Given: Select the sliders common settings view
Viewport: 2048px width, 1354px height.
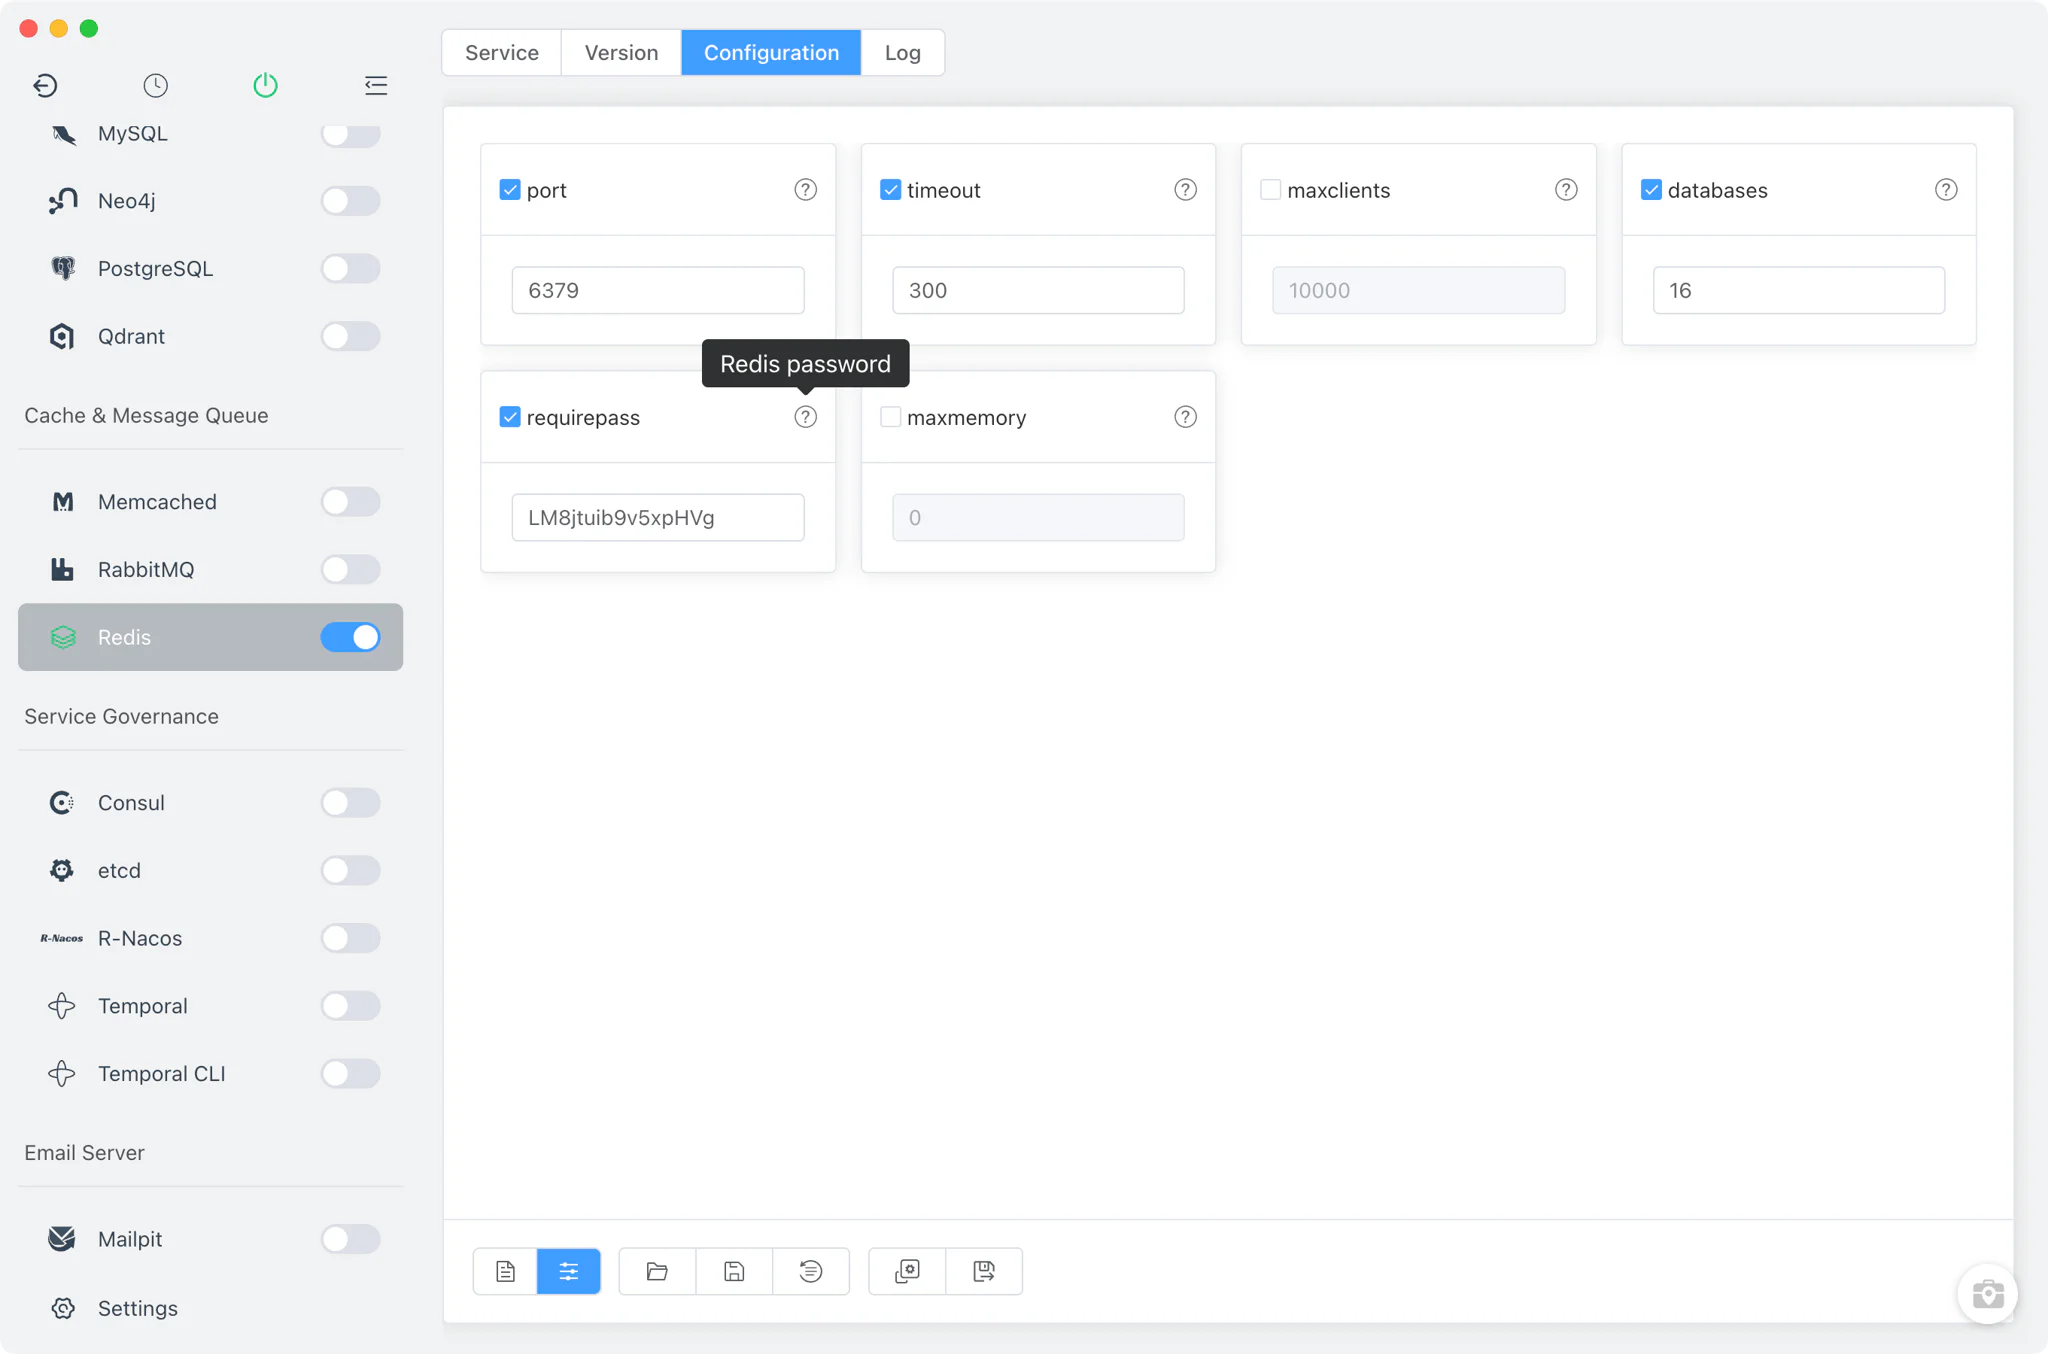Looking at the screenshot, I should click(569, 1271).
